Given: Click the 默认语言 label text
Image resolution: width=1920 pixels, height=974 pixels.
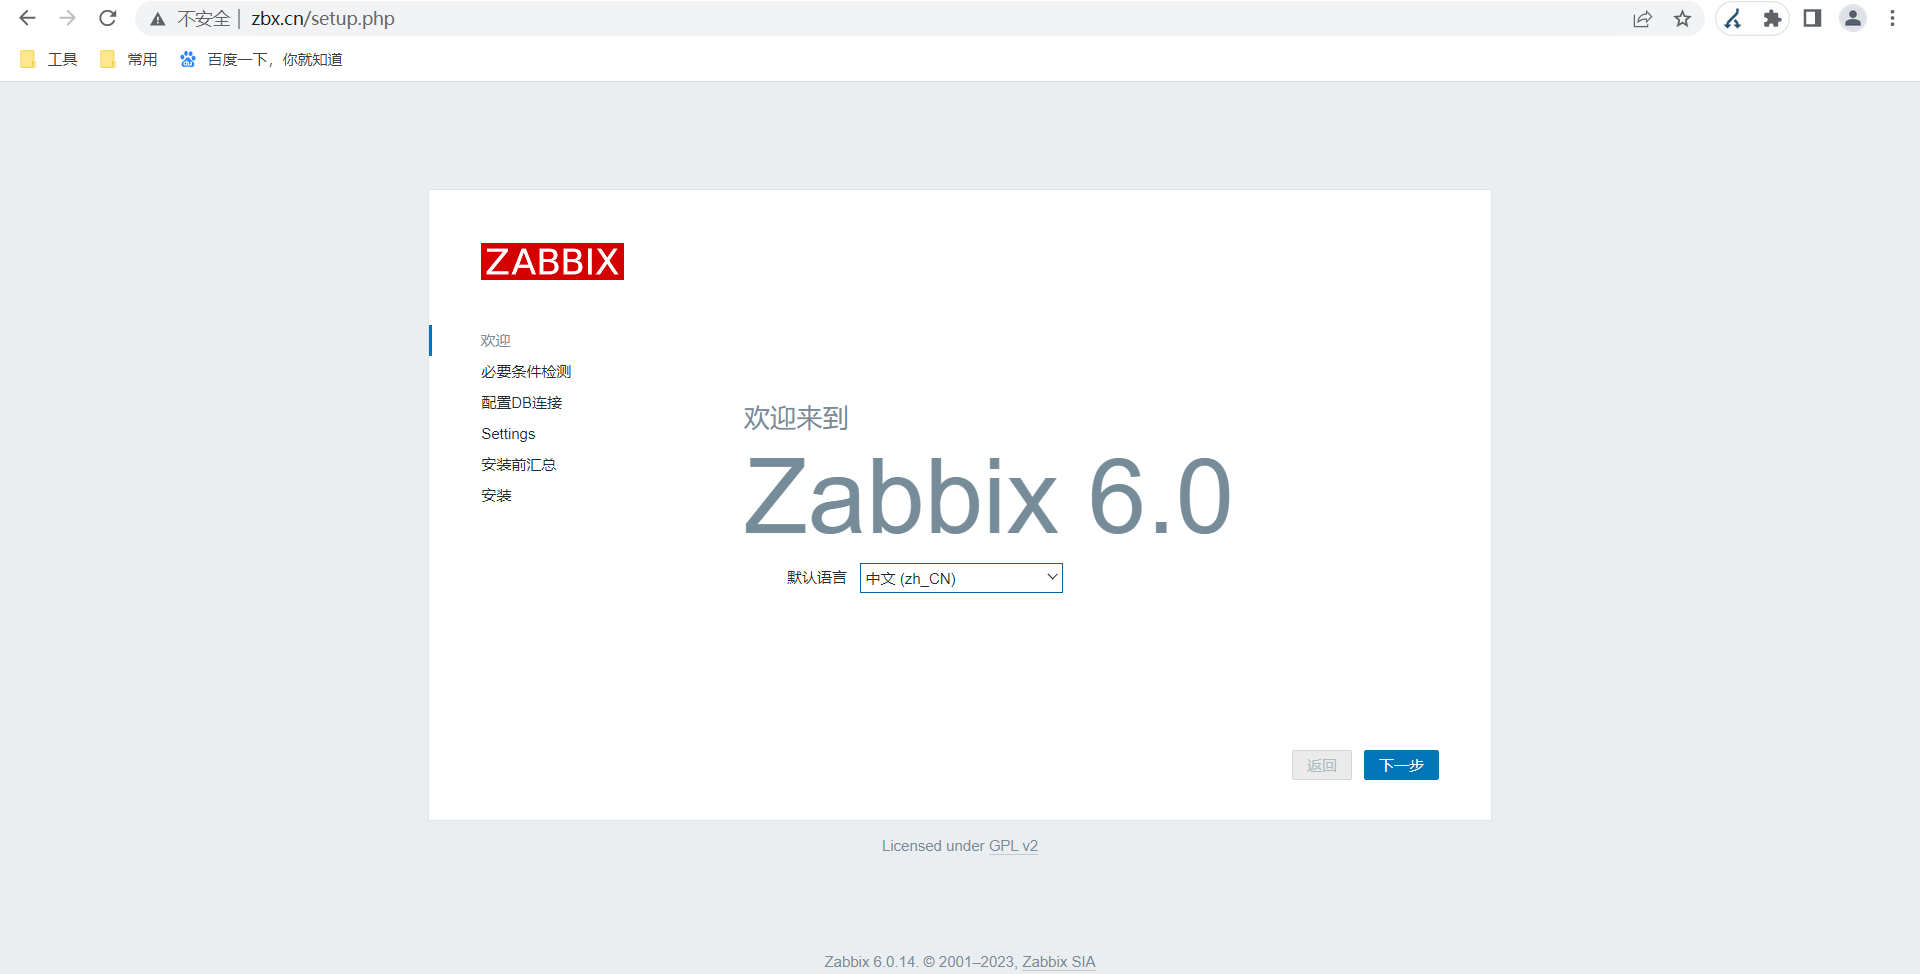Looking at the screenshot, I should 817,578.
